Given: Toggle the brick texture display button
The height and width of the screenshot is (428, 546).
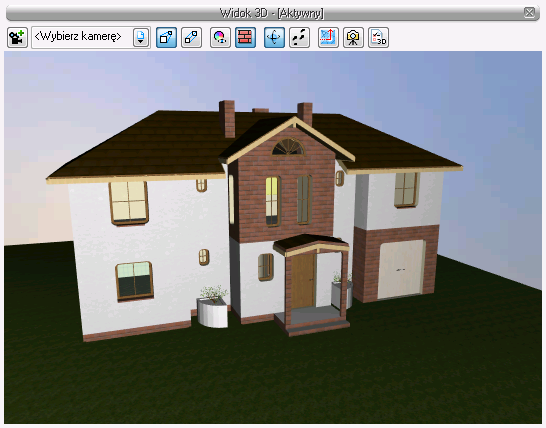Looking at the screenshot, I should pos(245,37).
